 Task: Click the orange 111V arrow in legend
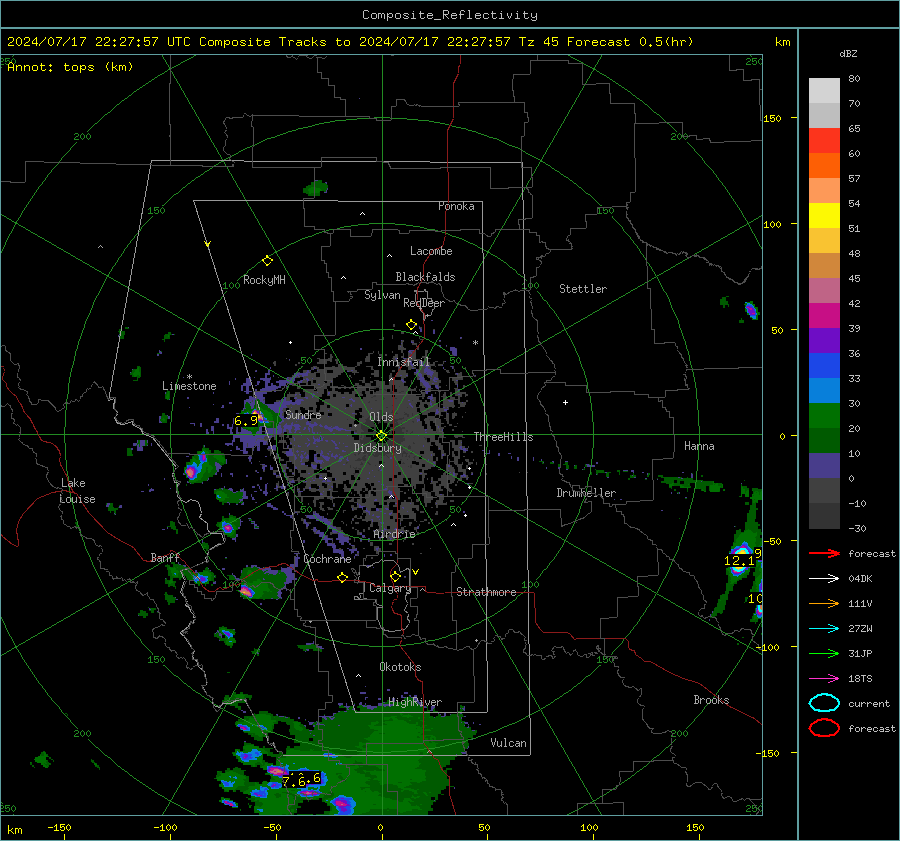[x=824, y=603]
